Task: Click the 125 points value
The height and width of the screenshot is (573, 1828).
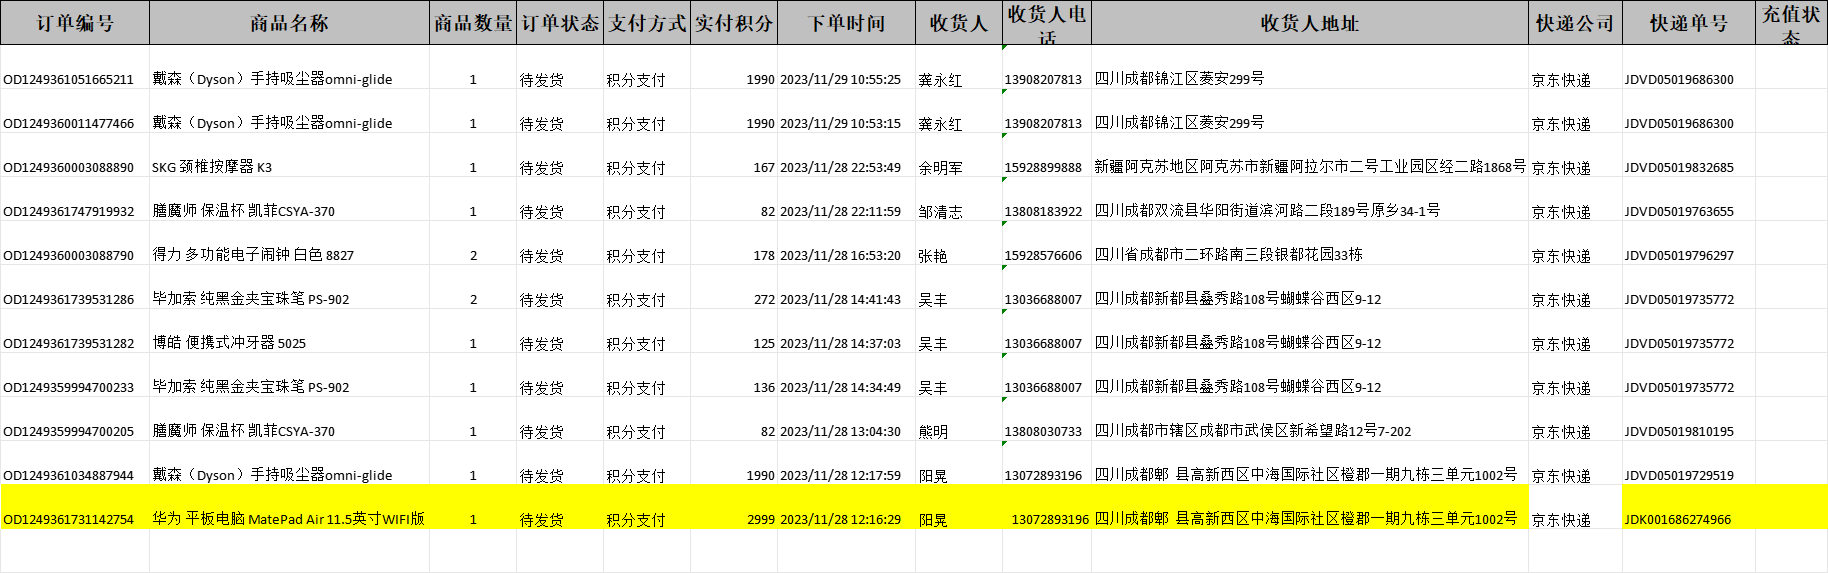Action: point(764,344)
